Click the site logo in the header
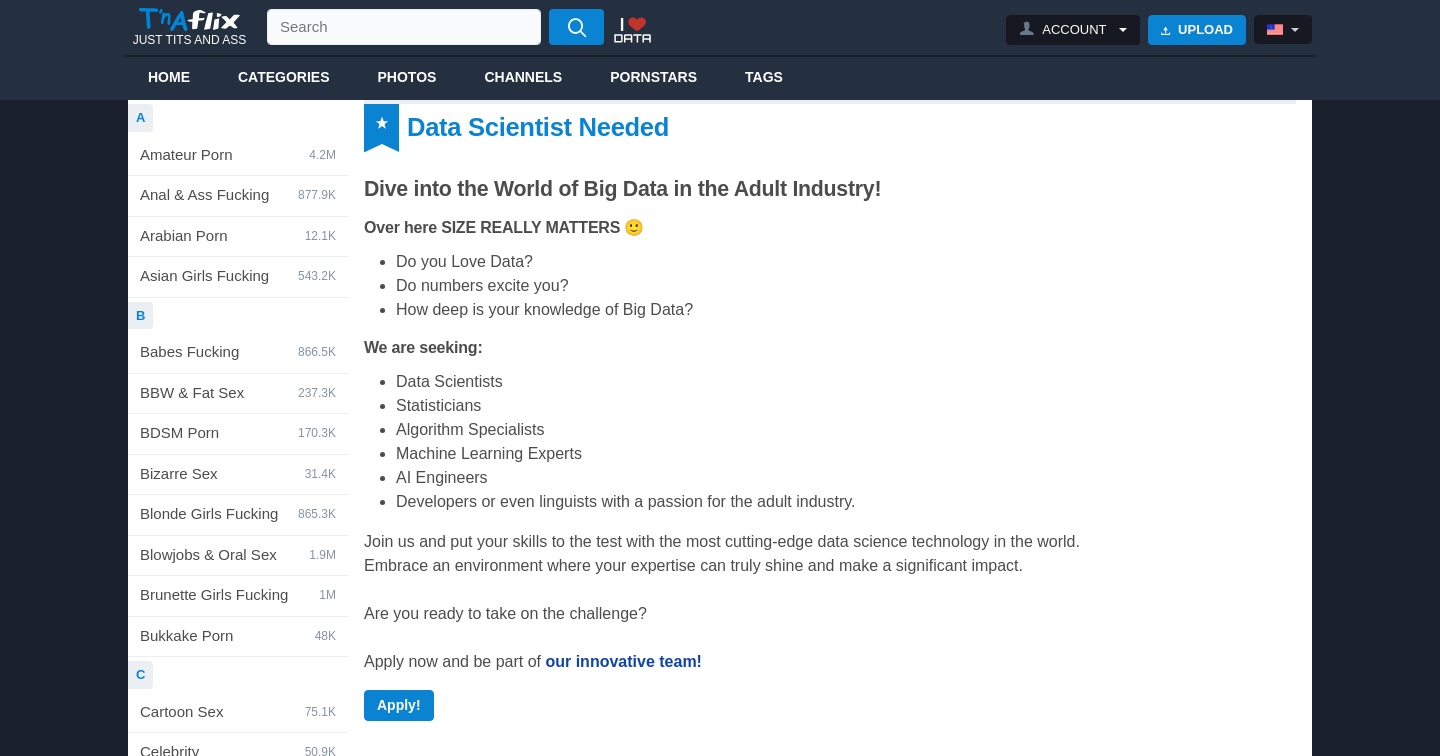 (x=189, y=27)
